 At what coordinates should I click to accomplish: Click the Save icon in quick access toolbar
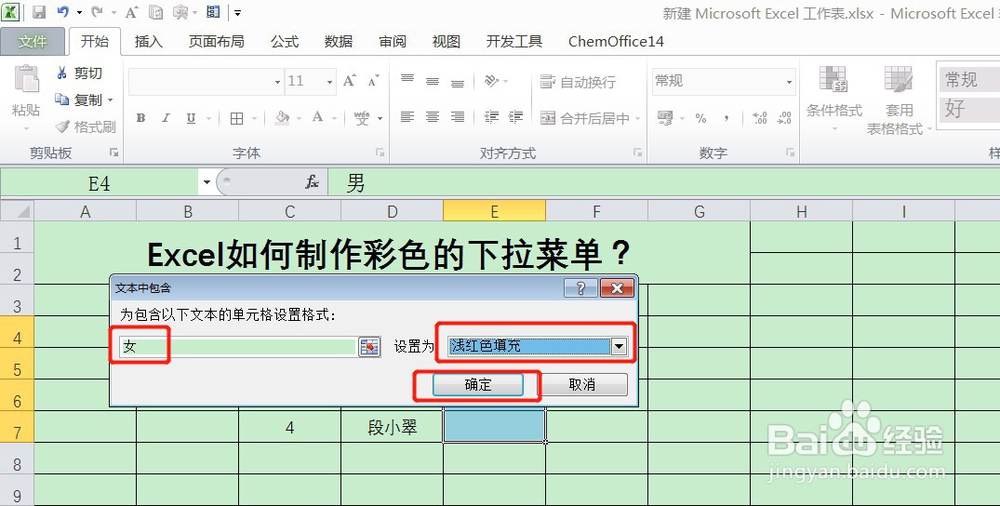tap(38, 12)
